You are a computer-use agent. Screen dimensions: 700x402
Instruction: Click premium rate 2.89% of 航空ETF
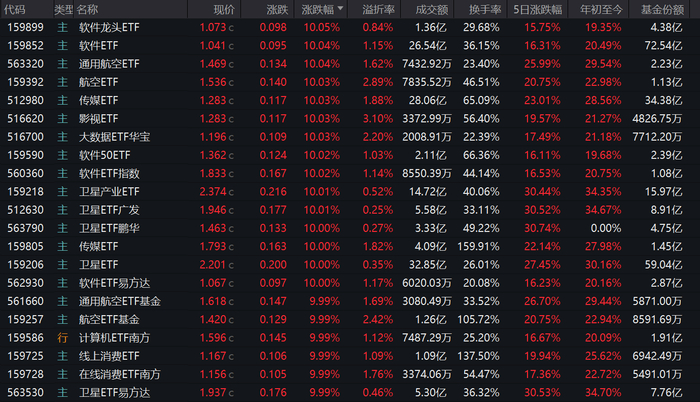pos(378,82)
